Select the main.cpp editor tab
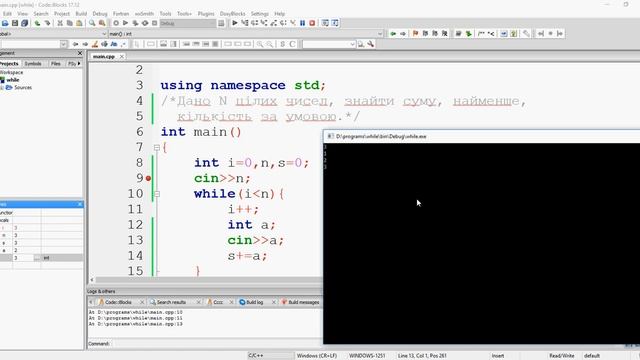The image size is (640, 360). click(104, 57)
